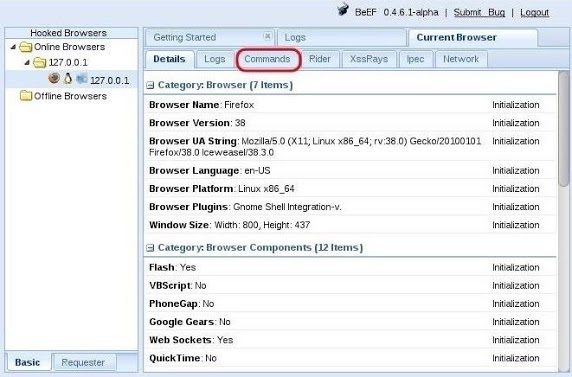Collapse the Browser Components category group

click(150, 248)
